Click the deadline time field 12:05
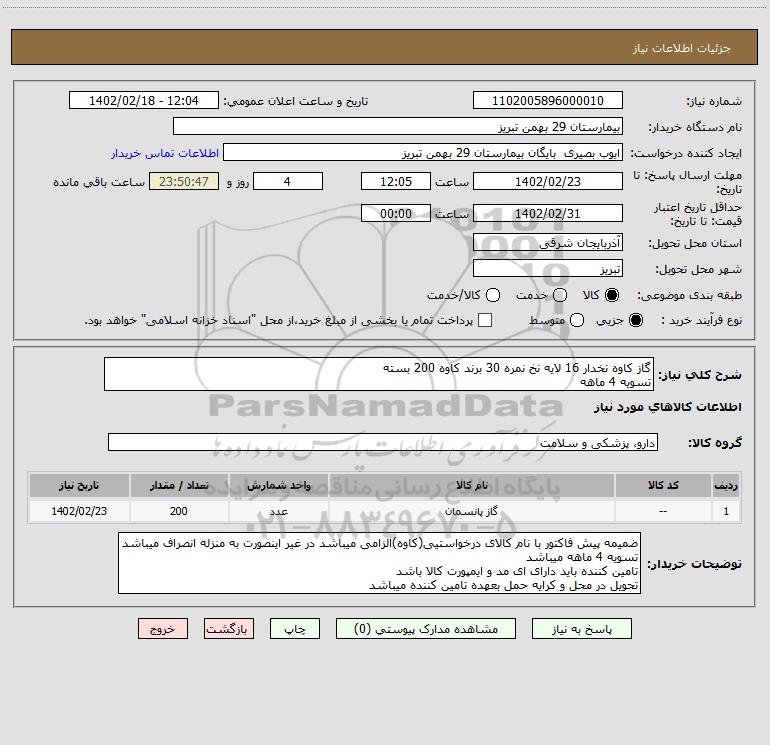The height and width of the screenshot is (745, 770). [396, 181]
